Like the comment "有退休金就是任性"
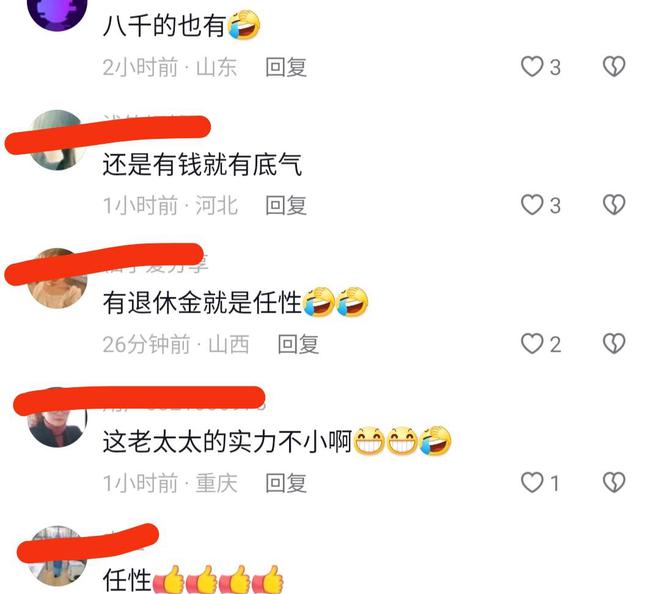 point(532,344)
